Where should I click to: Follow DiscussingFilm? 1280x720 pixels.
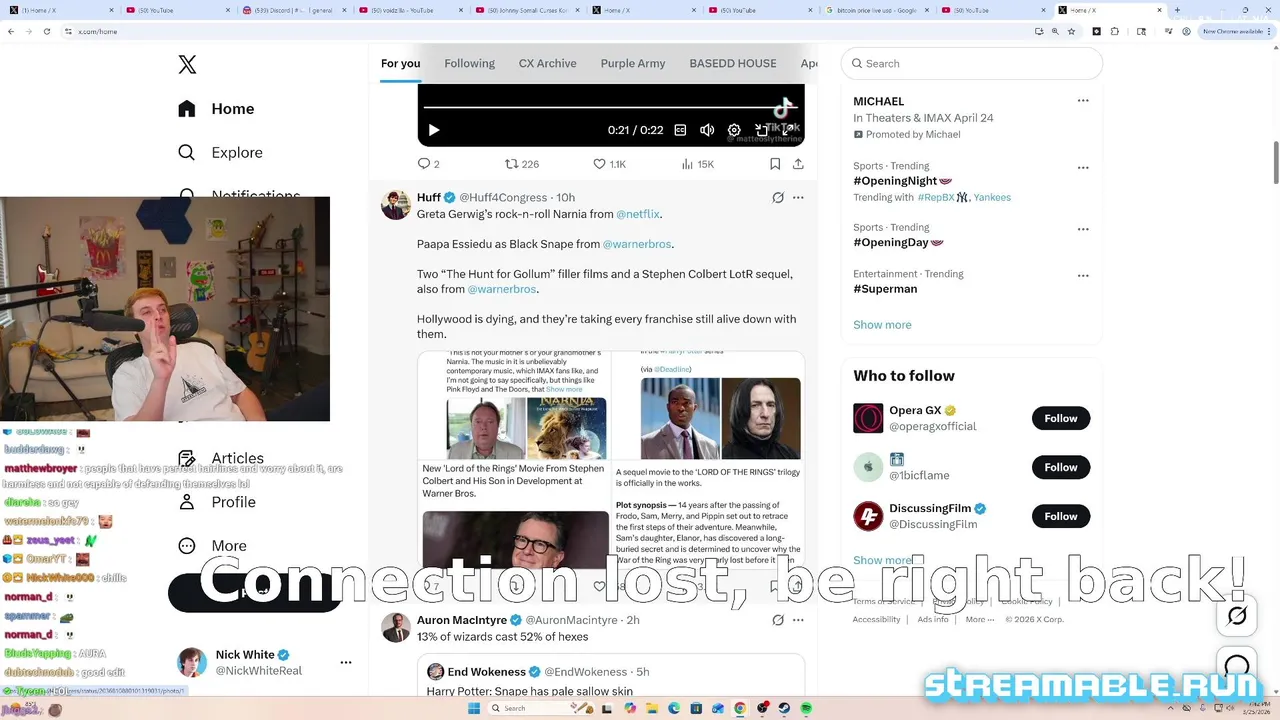click(x=1061, y=516)
